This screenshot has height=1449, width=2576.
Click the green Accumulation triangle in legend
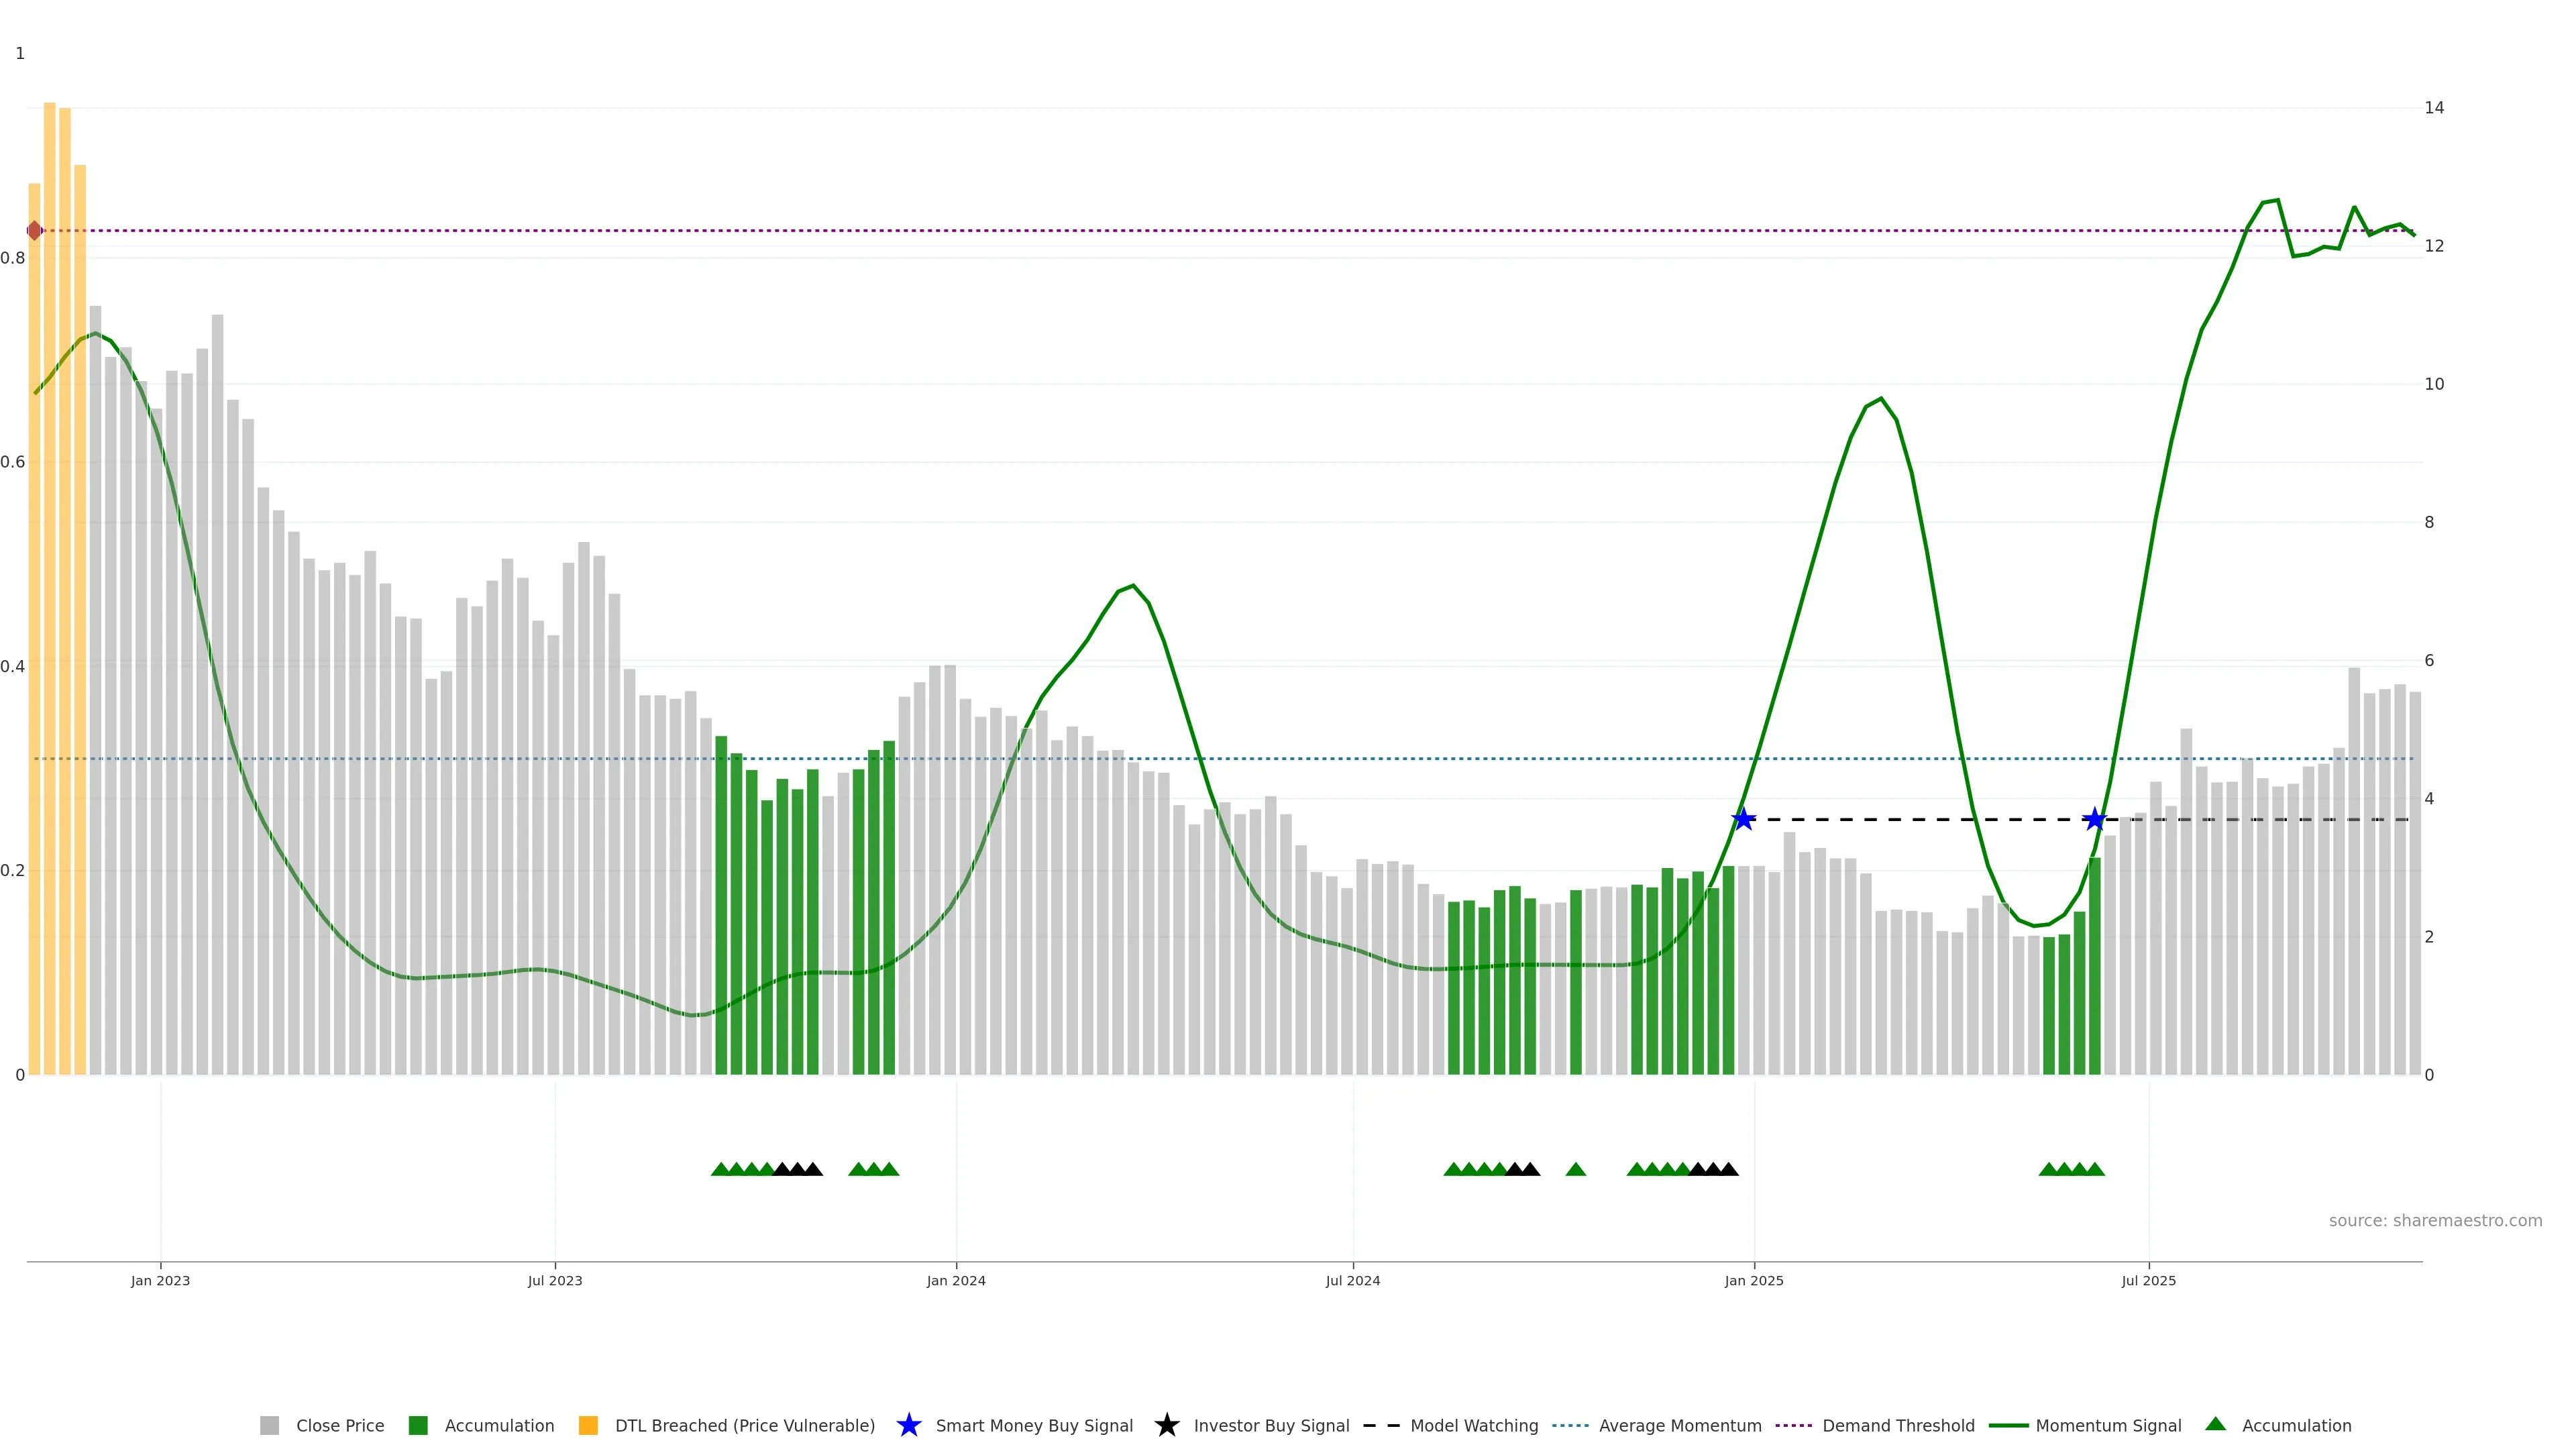[2215, 1425]
